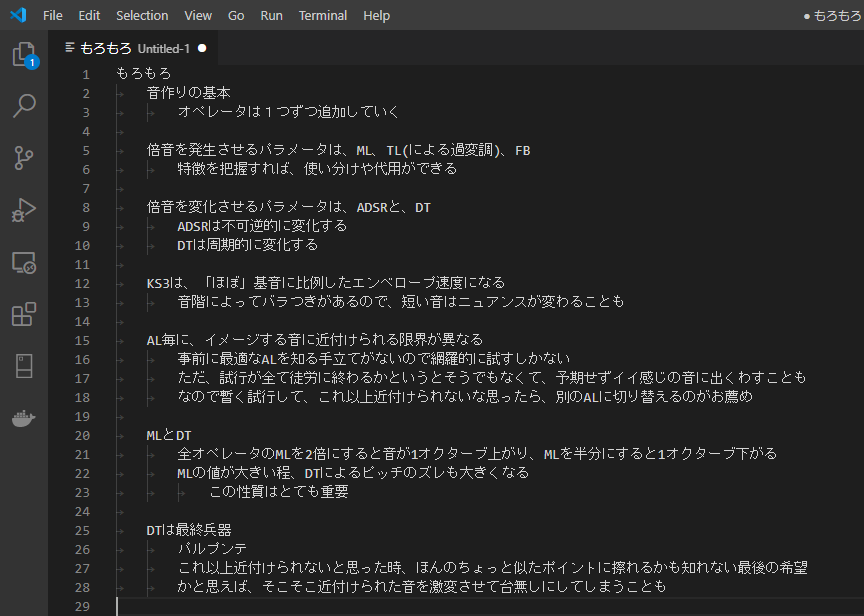Viewport: 864px width, 616px height.
Task: Open the Selection menu
Action: click(x=142, y=15)
